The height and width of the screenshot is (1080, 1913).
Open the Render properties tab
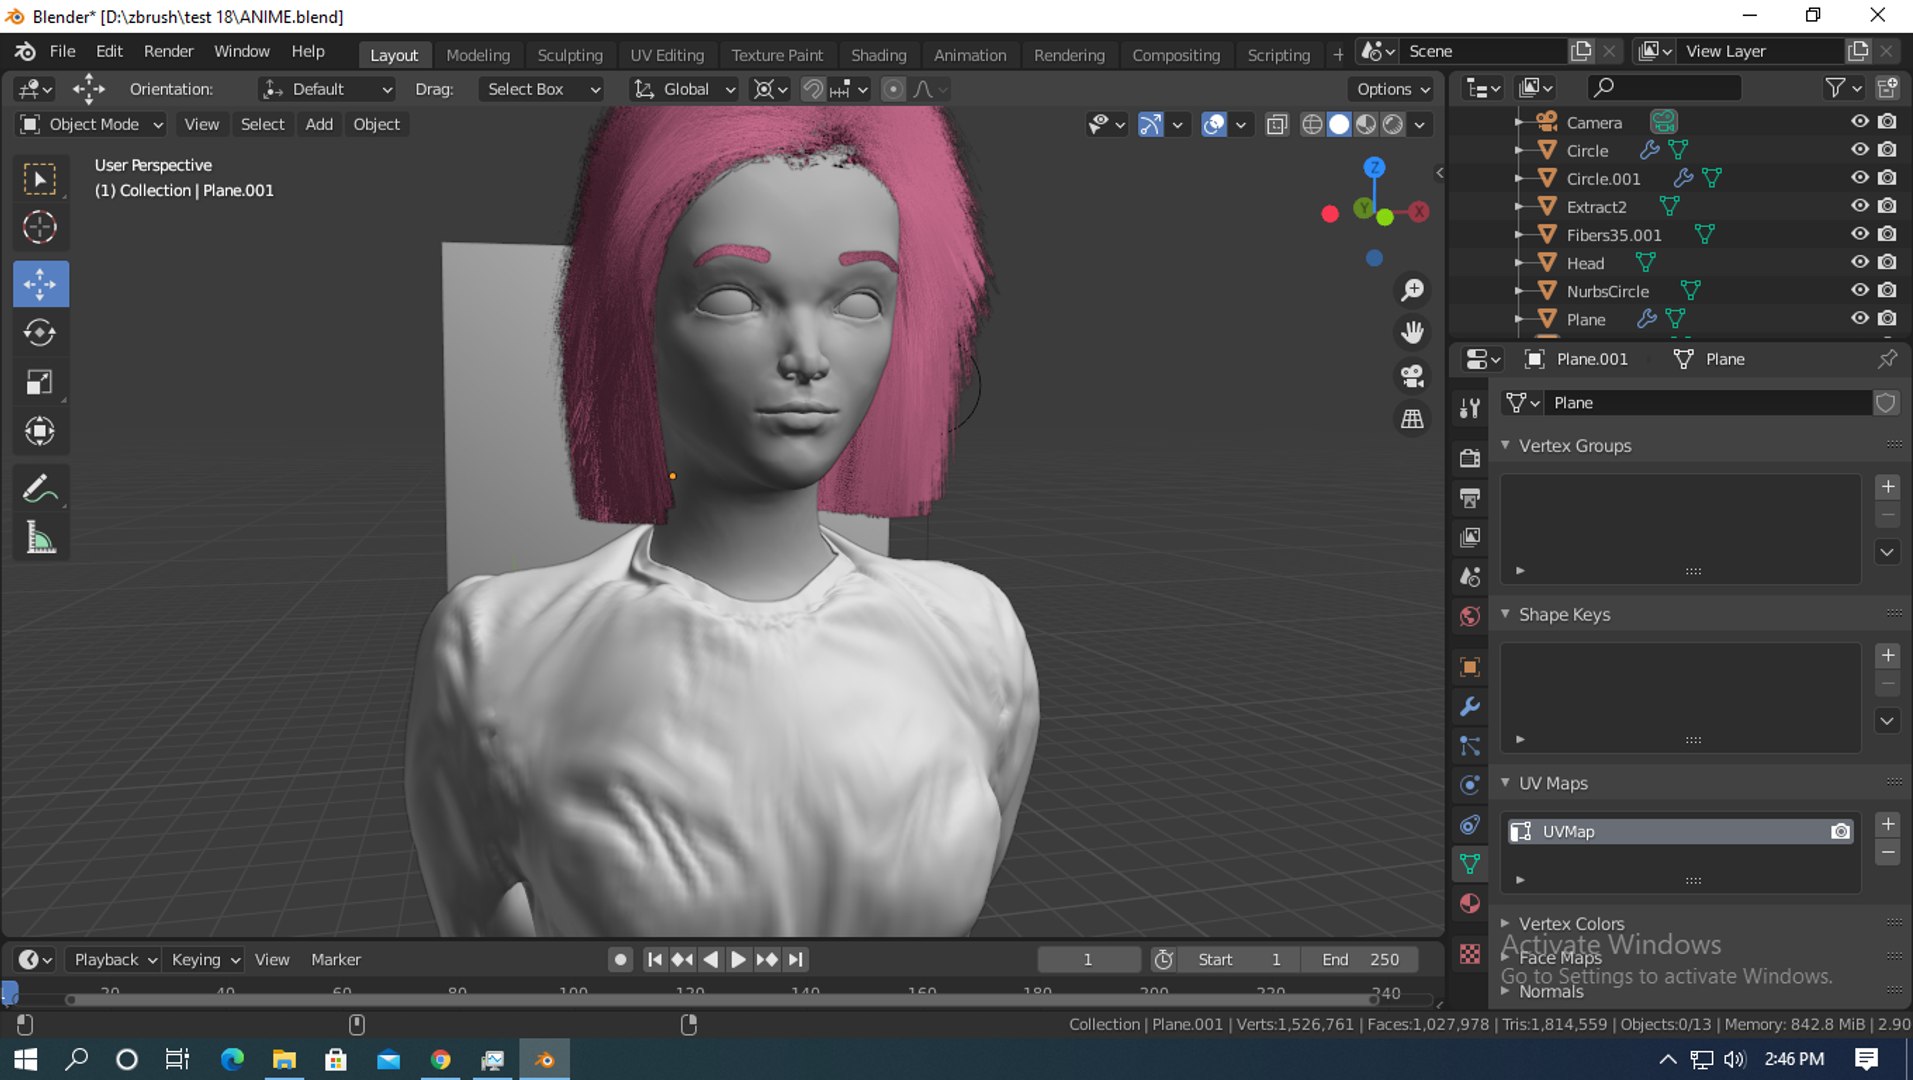click(x=1470, y=458)
